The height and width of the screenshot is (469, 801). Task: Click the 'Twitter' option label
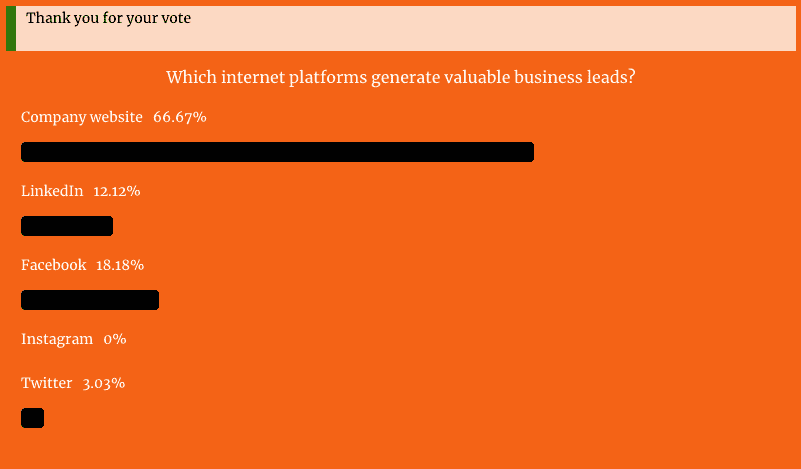click(x=46, y=383)
